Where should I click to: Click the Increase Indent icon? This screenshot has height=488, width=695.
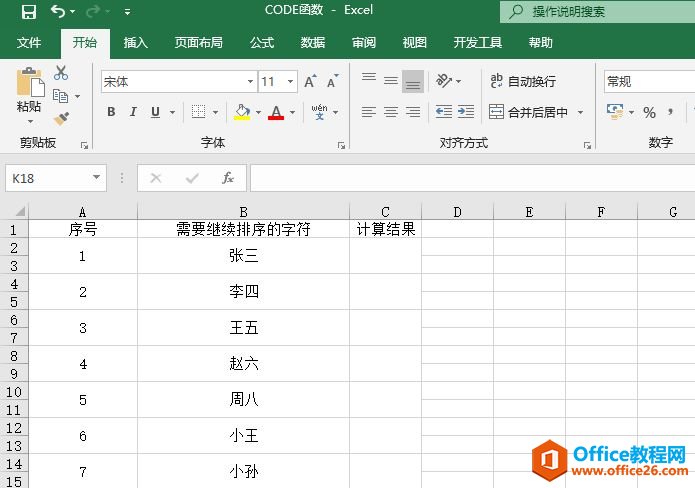click(468, 112)
